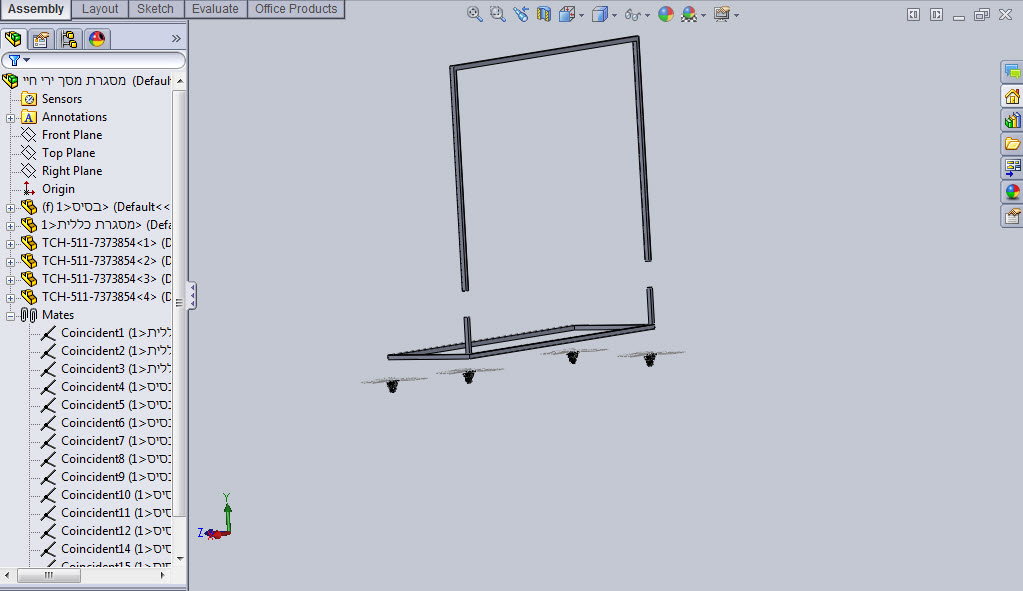Expand the Annotations tree node

[11, 117]
